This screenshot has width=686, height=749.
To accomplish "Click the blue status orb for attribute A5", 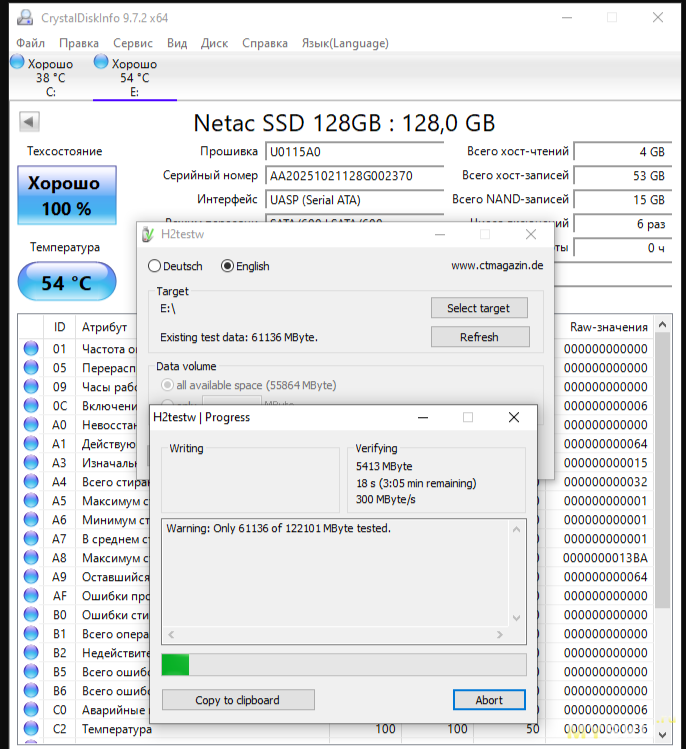I will click(x=31, y=501).
